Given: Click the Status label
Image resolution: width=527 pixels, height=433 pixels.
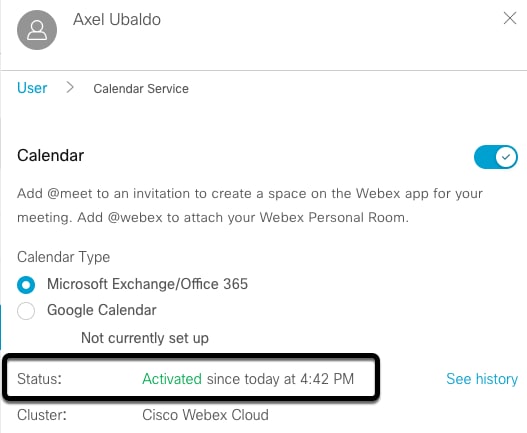Looking at the screenshot, I should (x=39, y=379).
